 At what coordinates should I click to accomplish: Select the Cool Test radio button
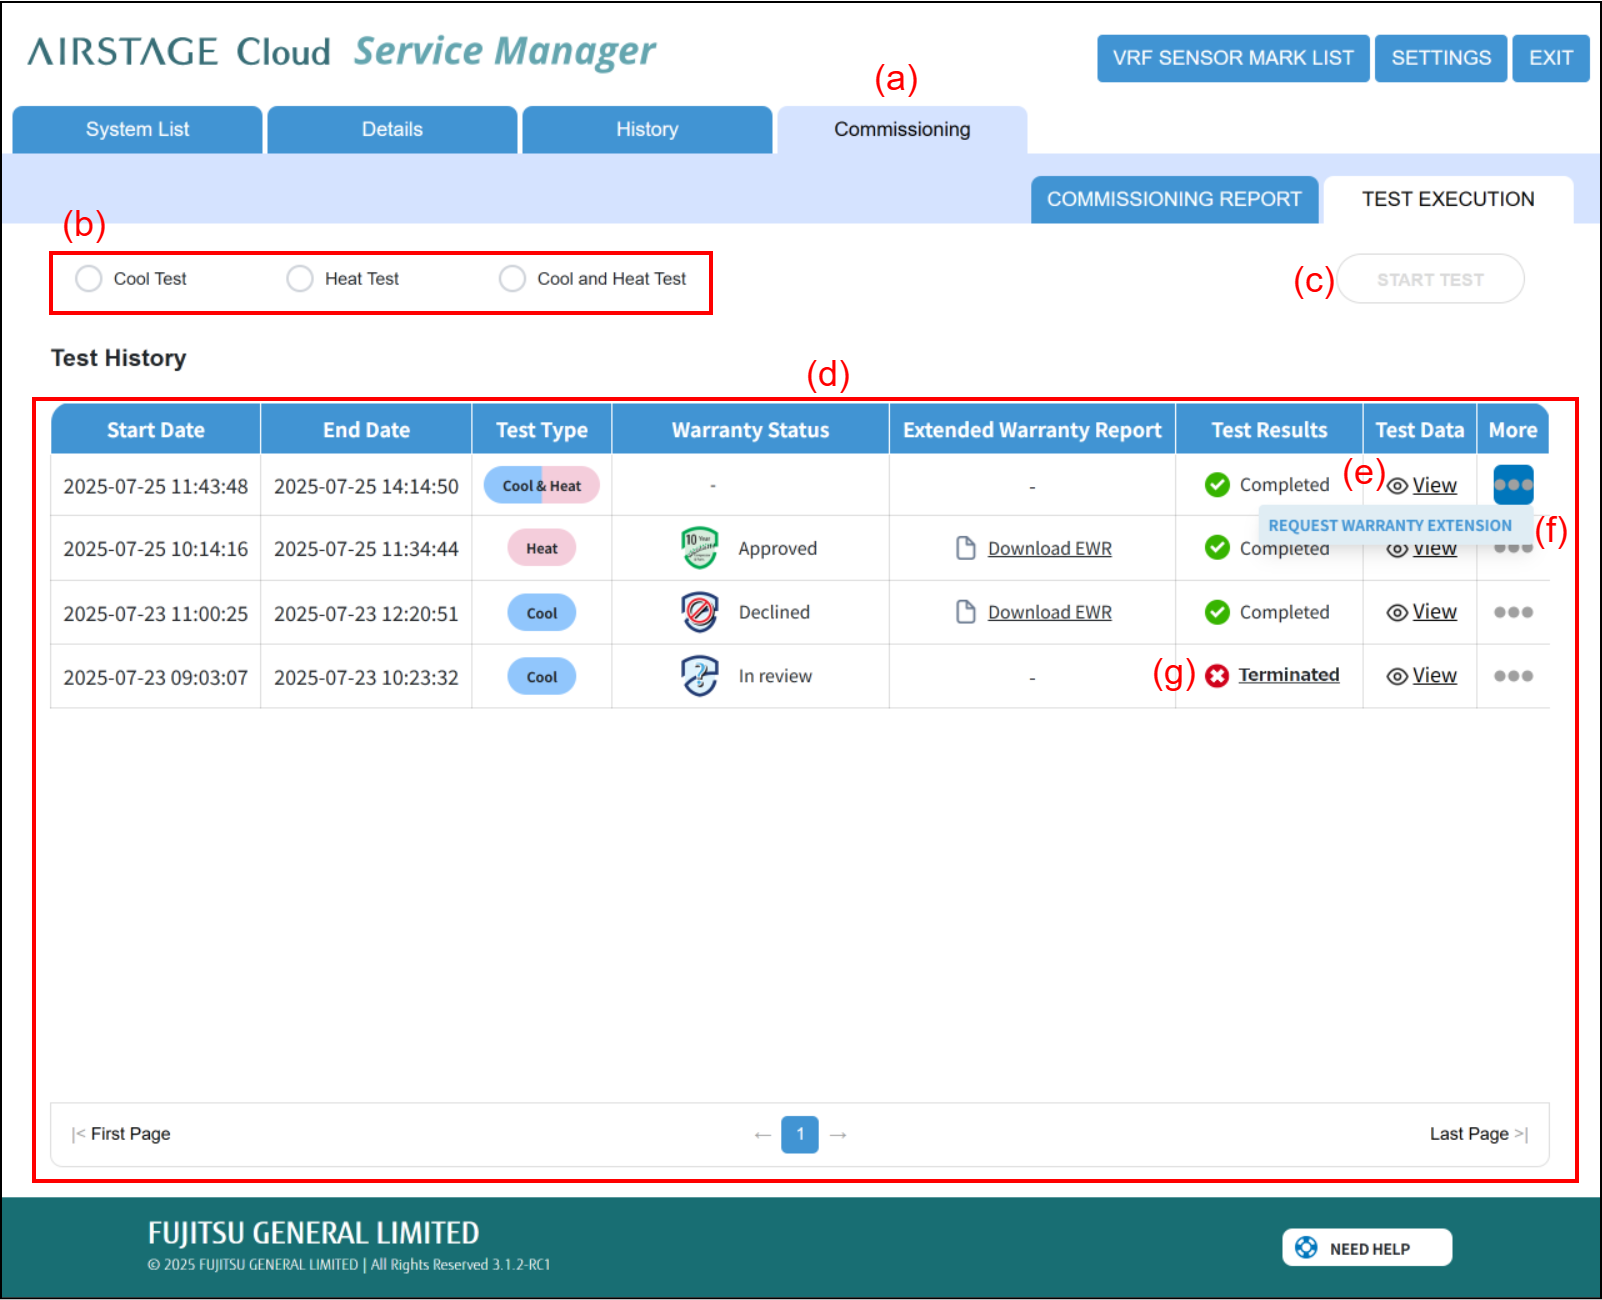pyautogui.click(x=89, y=279)
